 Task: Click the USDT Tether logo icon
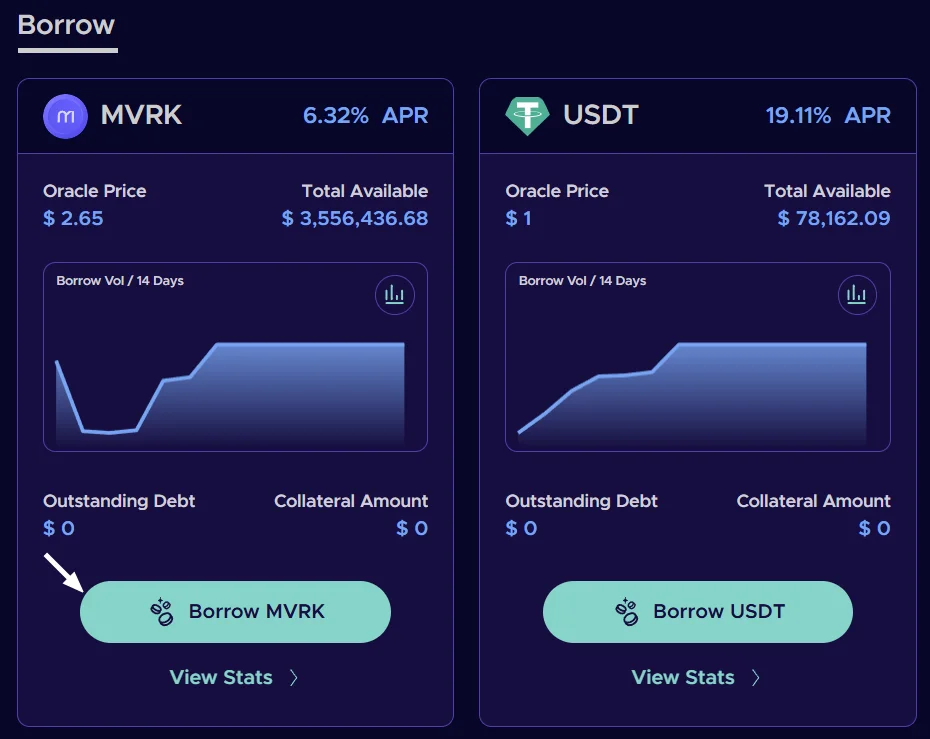[x=527, y=116]
